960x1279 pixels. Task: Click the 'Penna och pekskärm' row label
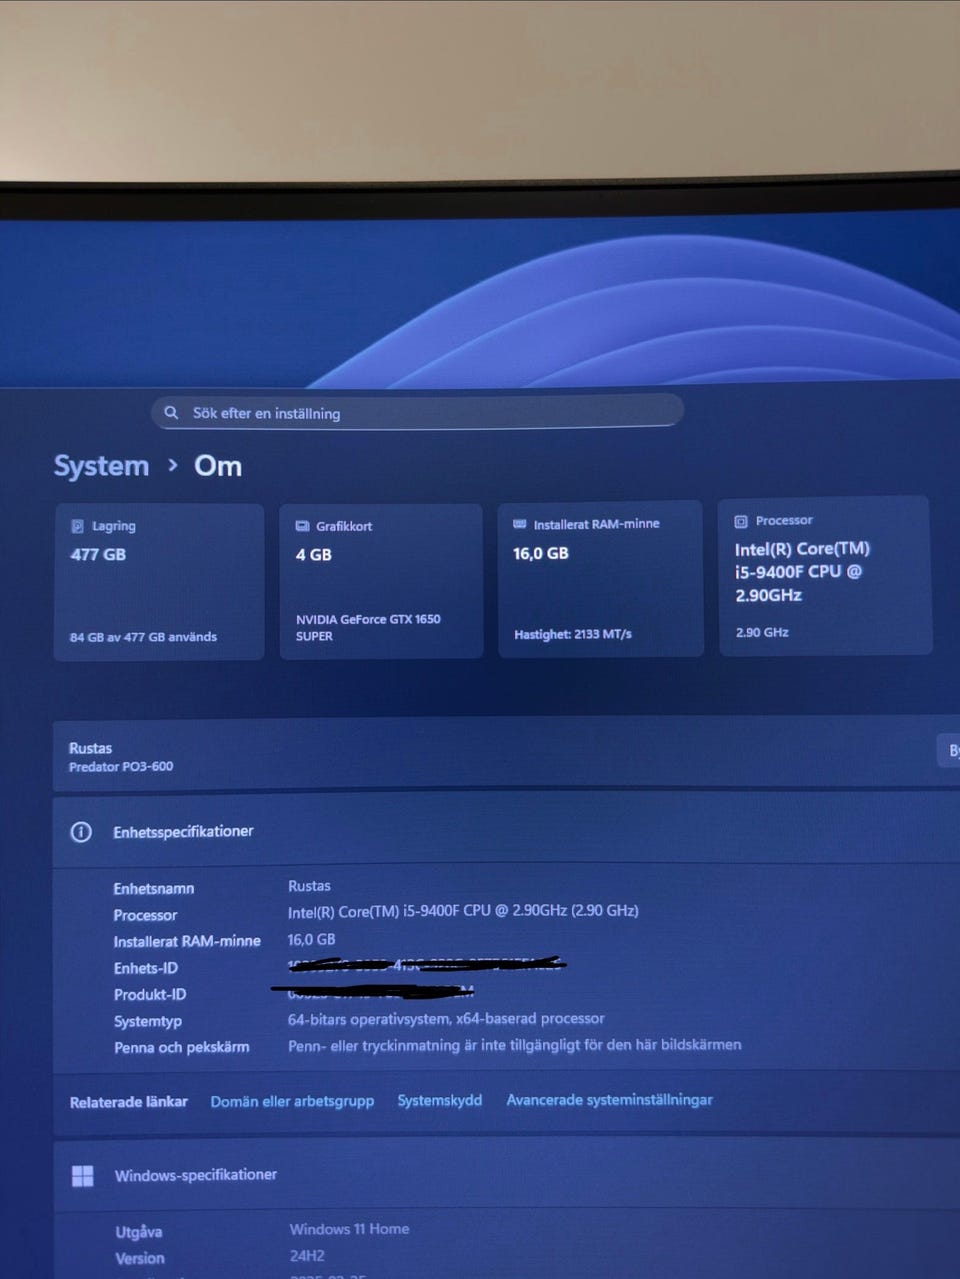click(x=182, y=1047)
